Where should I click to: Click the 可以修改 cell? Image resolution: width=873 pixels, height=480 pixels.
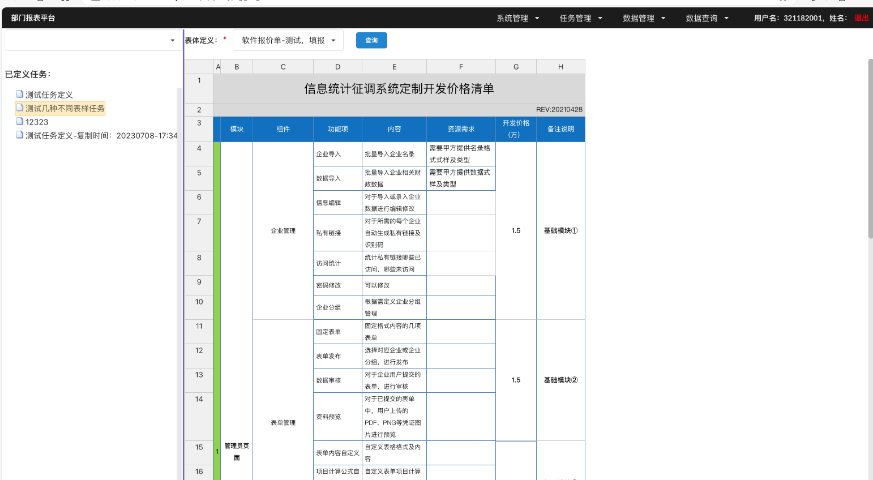click(394, 285)
